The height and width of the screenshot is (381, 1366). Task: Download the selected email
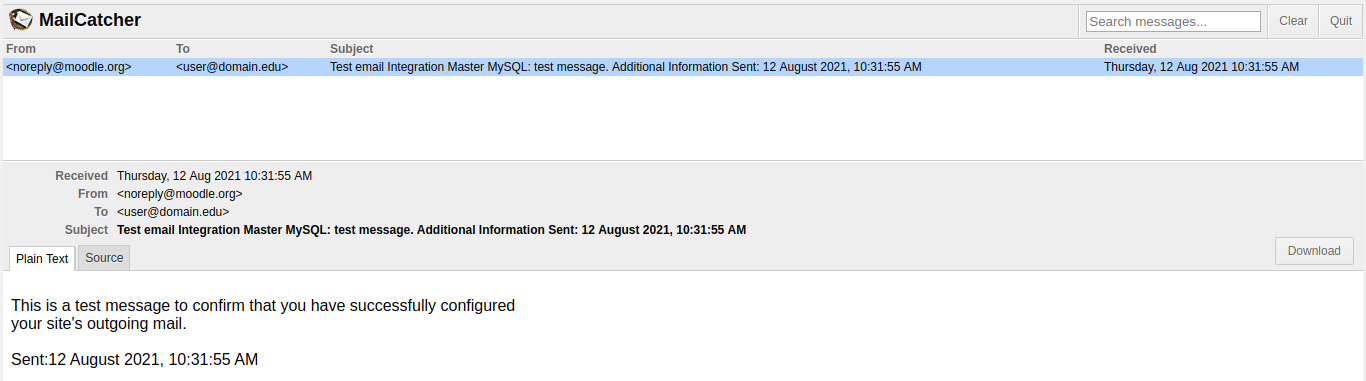click(x=1314, y=251)
